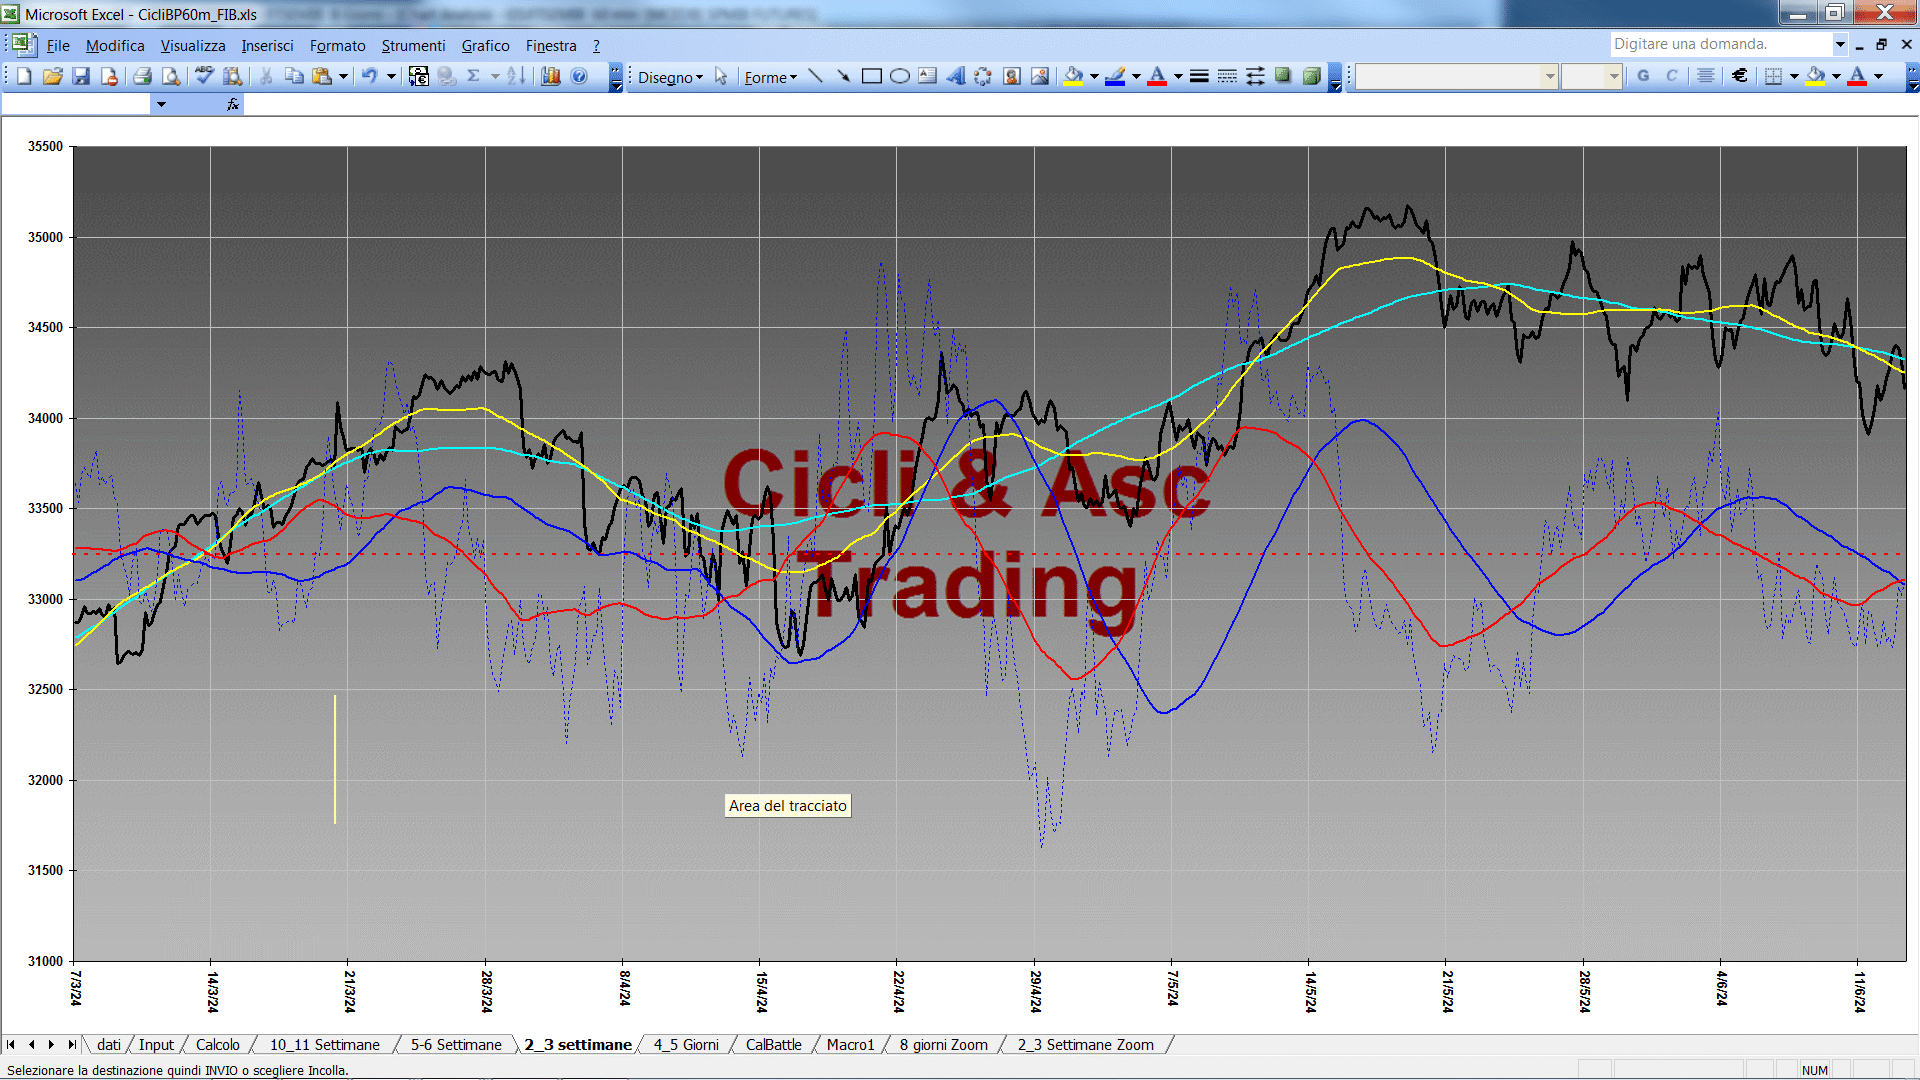
Task: Switch to the 2_3 Settimane Zoom sheet tab
Action: tap(1085, 1044)
